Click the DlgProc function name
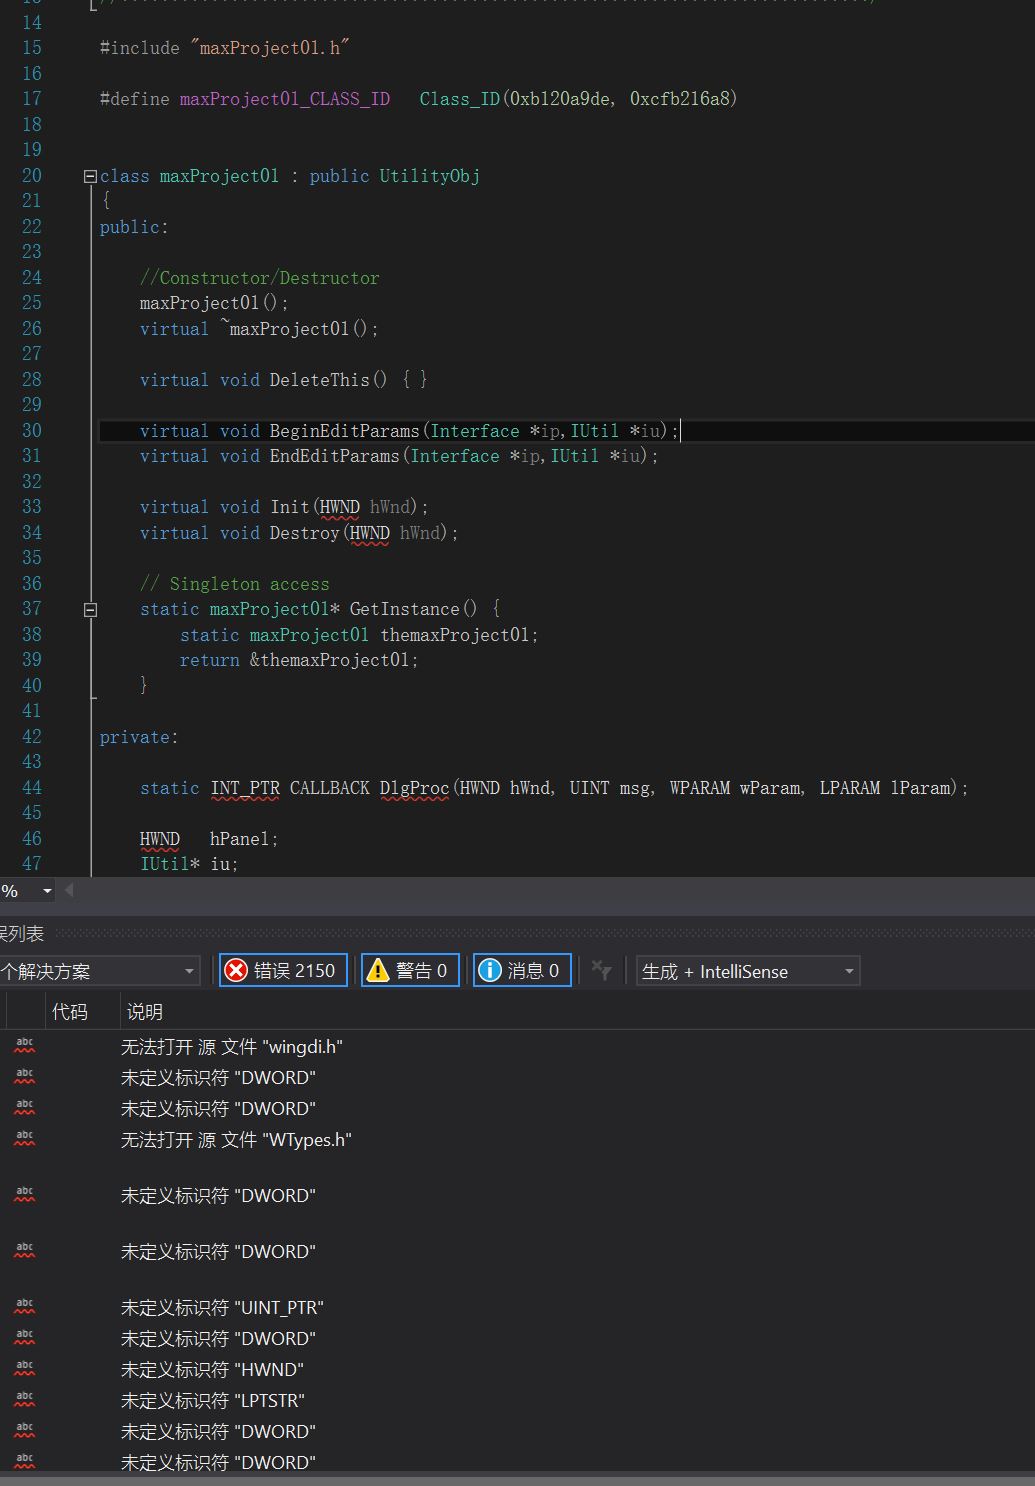1035x1486 pixels. click(414, 788)
